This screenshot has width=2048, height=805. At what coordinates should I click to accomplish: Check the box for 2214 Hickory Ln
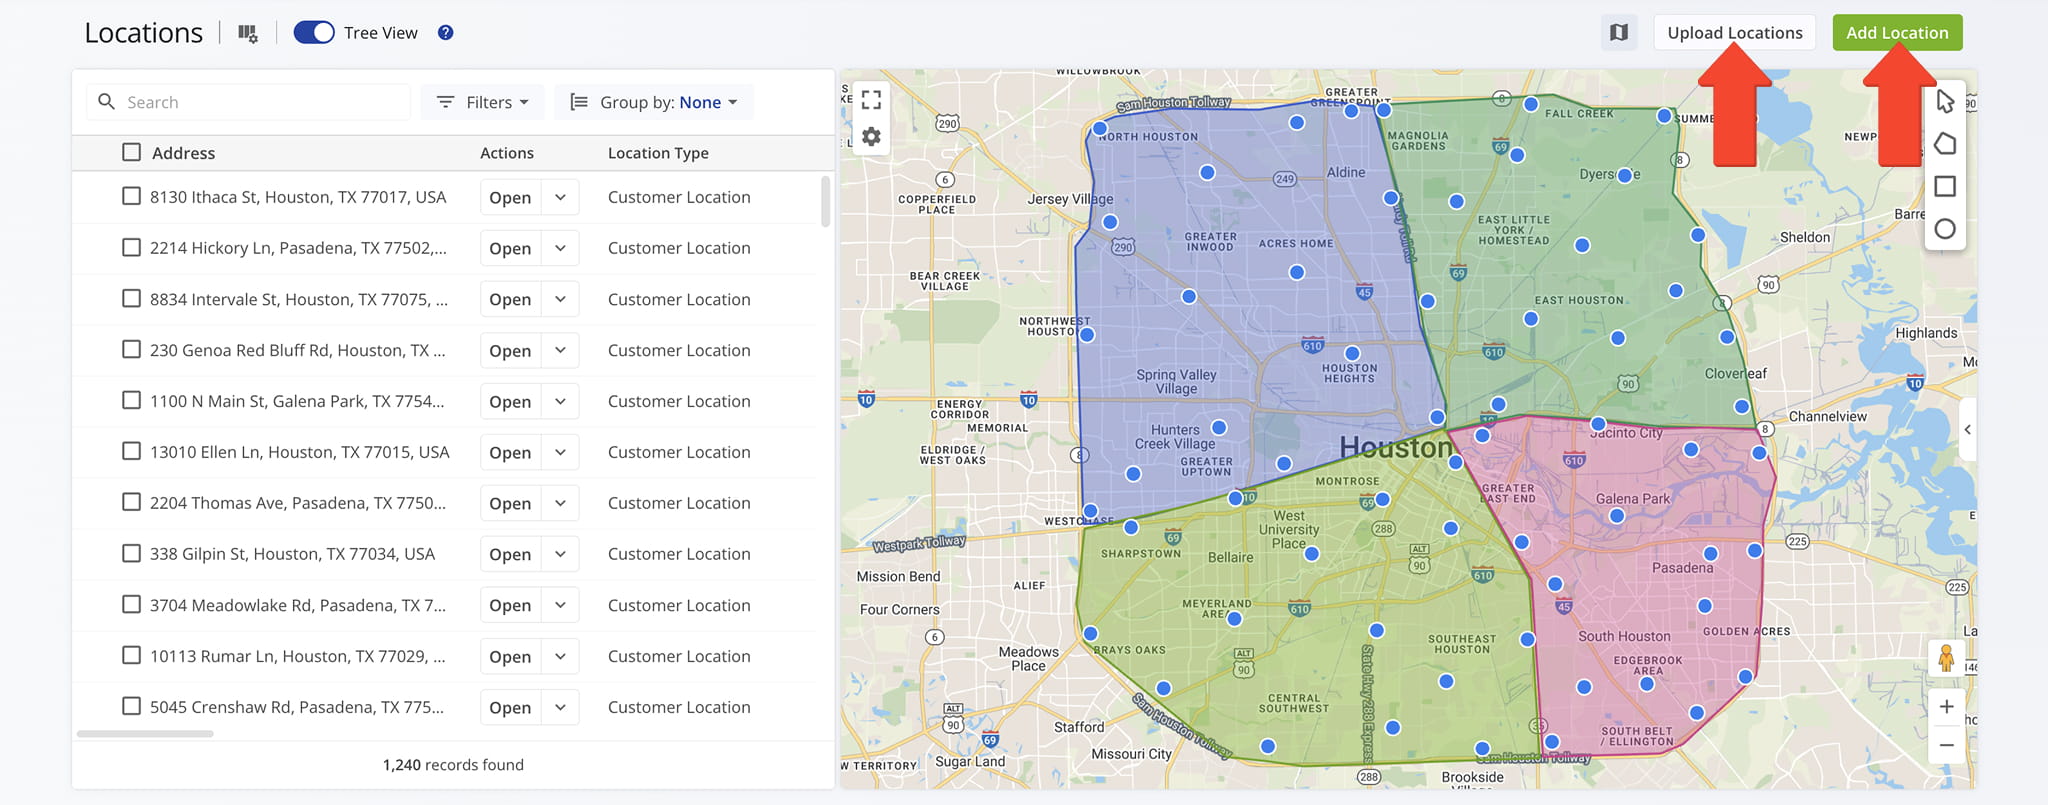131,247
